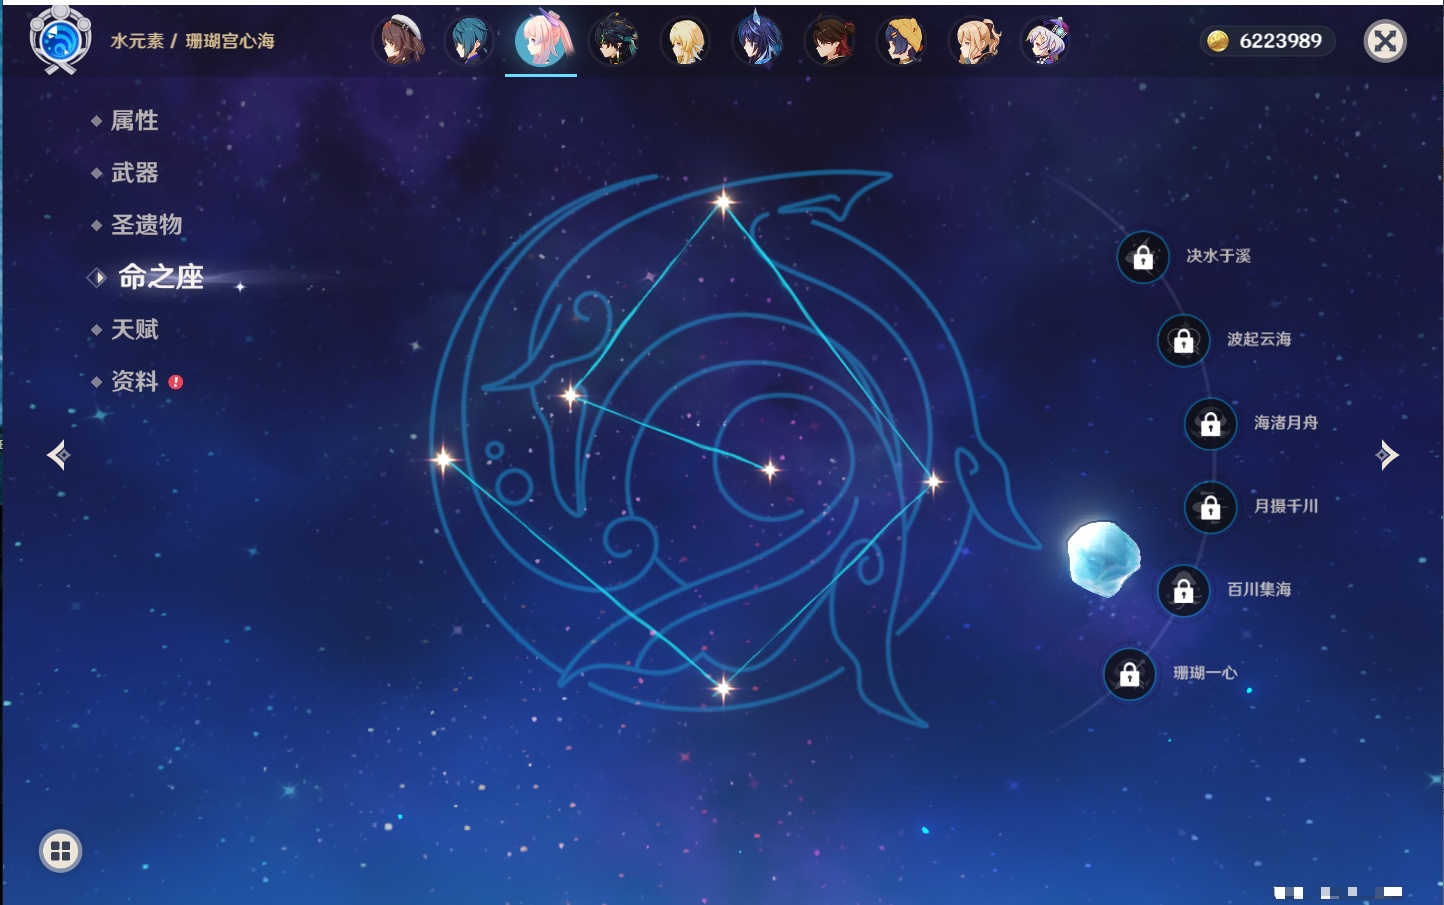
Task: Click the glowing white-blue constellation crystal
Action: pyautogui.click(x=1103, y=558)
